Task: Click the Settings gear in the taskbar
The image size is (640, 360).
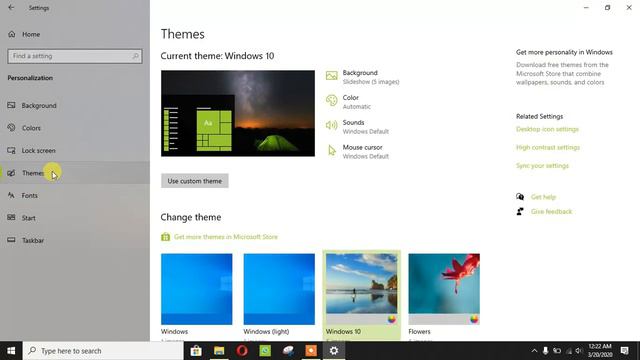Action: click(334, 351)
